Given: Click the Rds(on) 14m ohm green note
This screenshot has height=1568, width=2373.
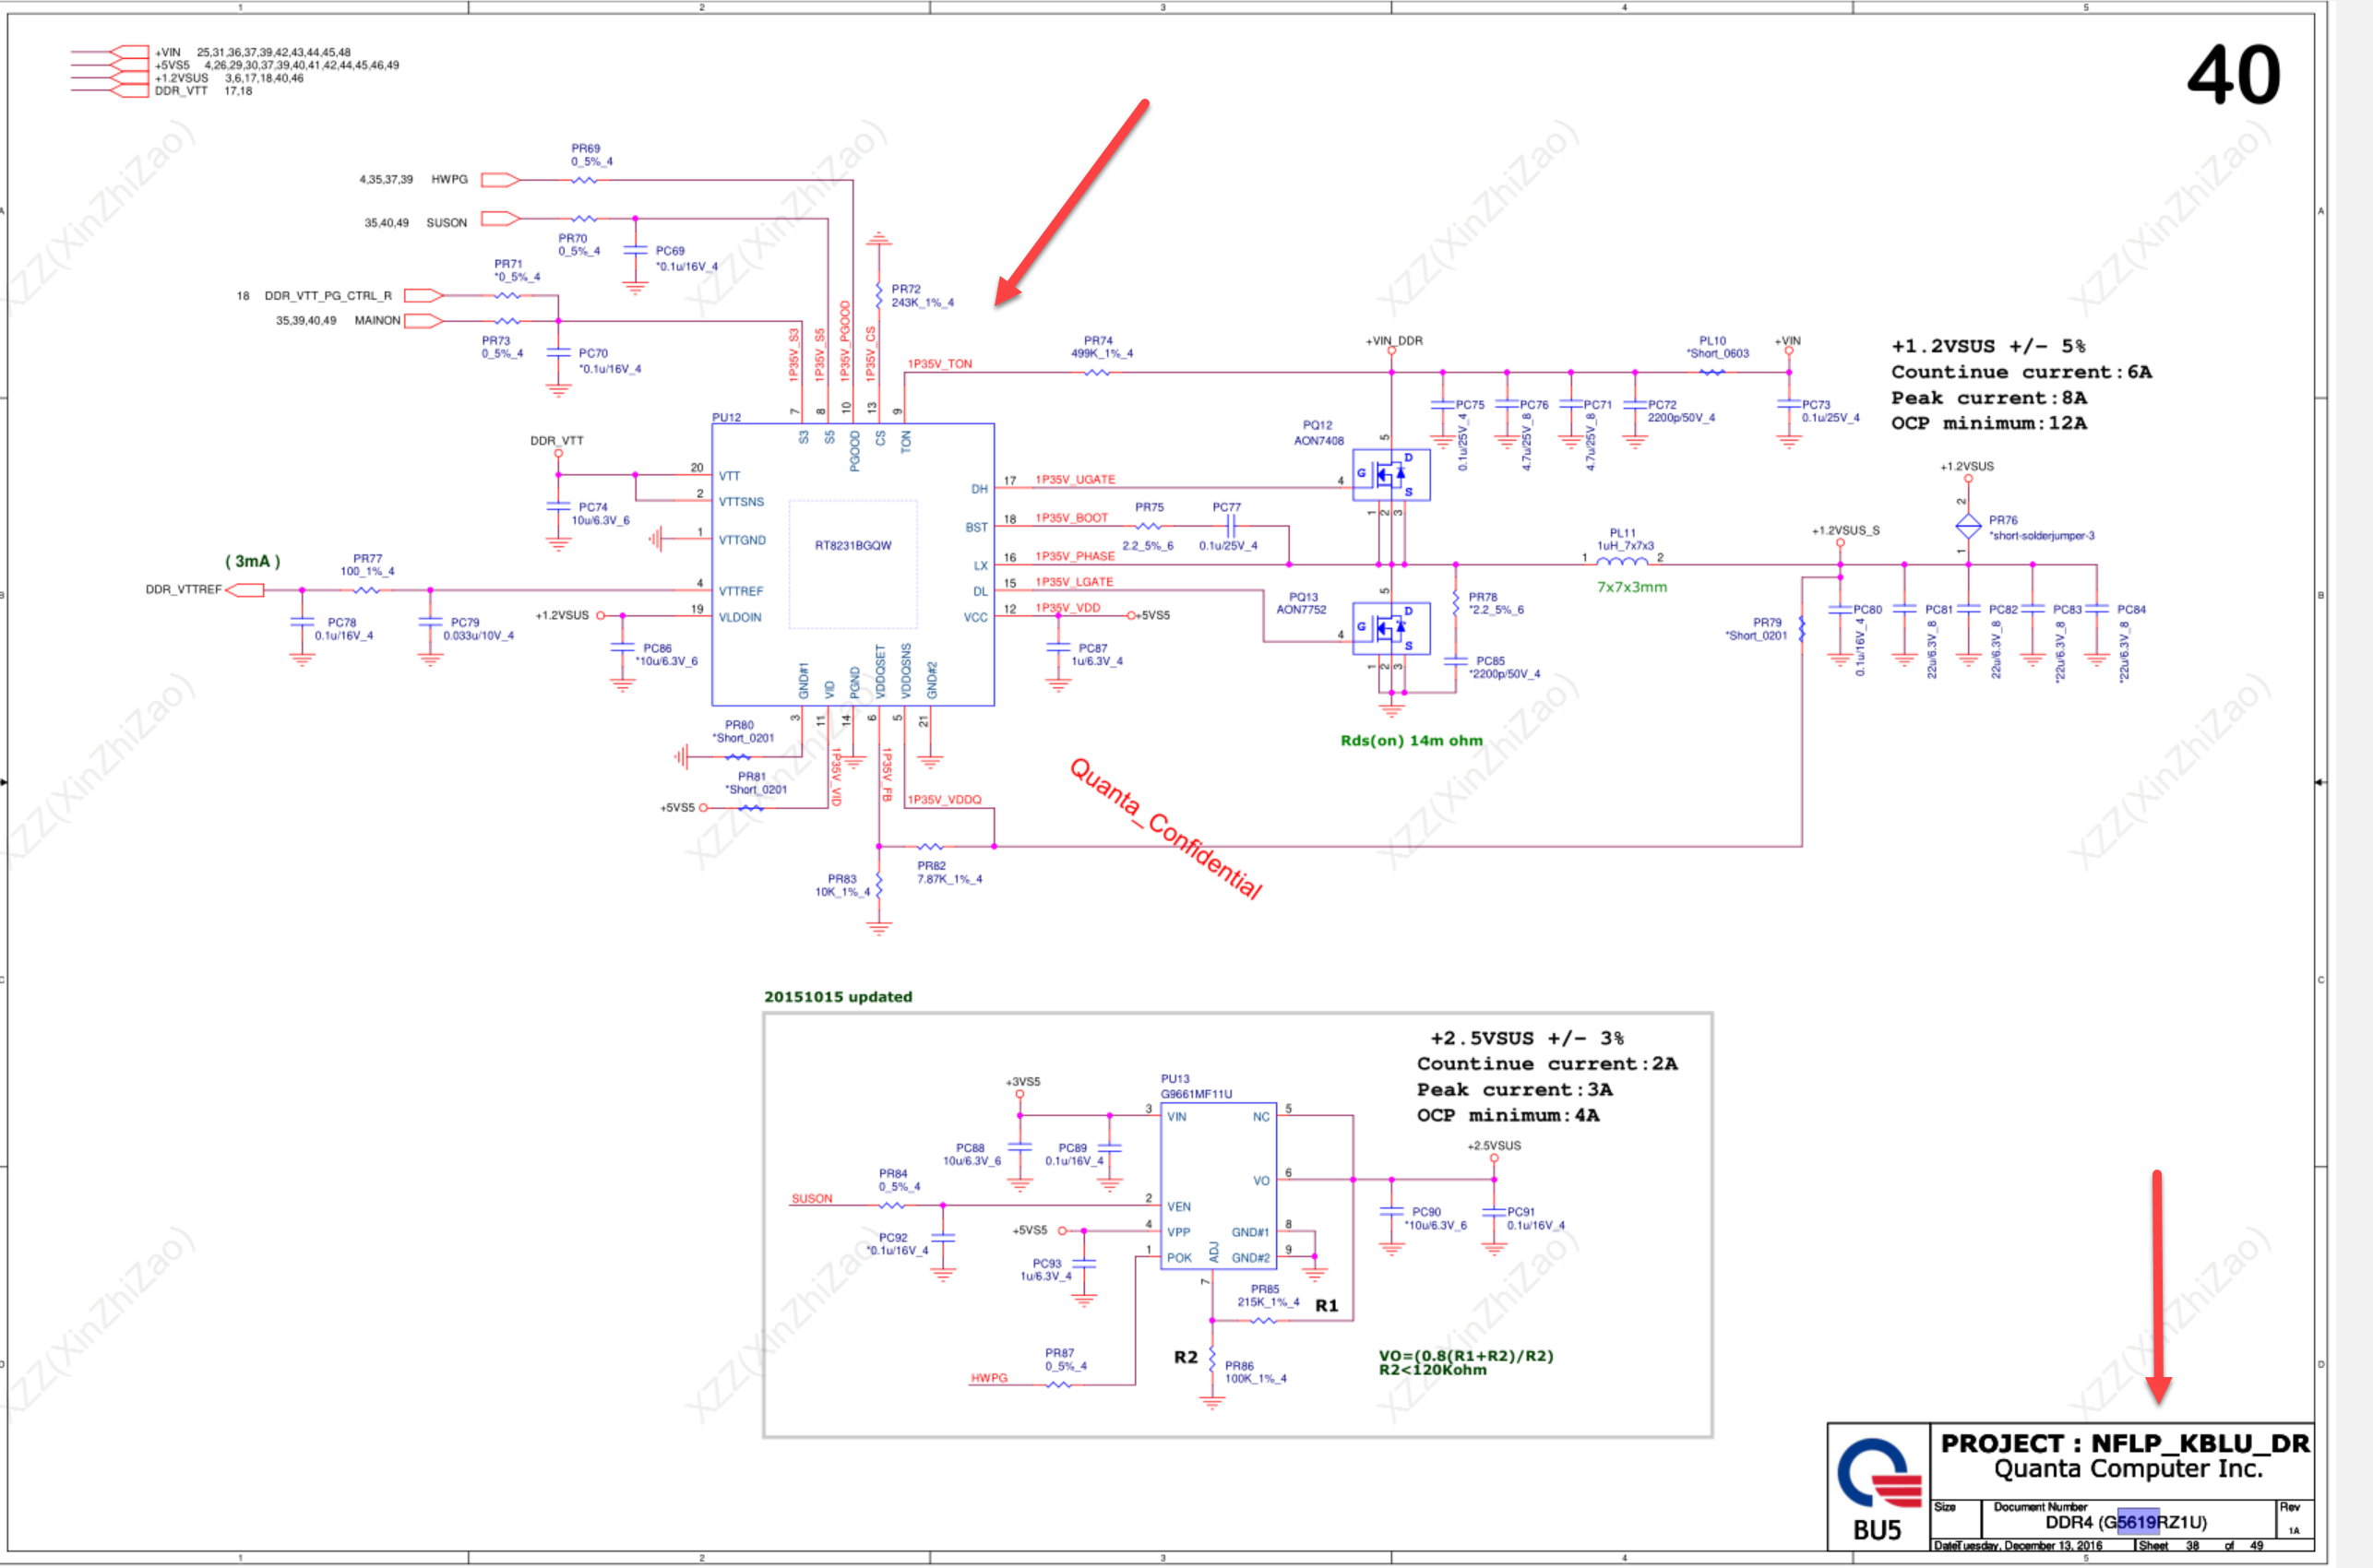Looking at the screenshot, I should click(x=1410, y=741).
